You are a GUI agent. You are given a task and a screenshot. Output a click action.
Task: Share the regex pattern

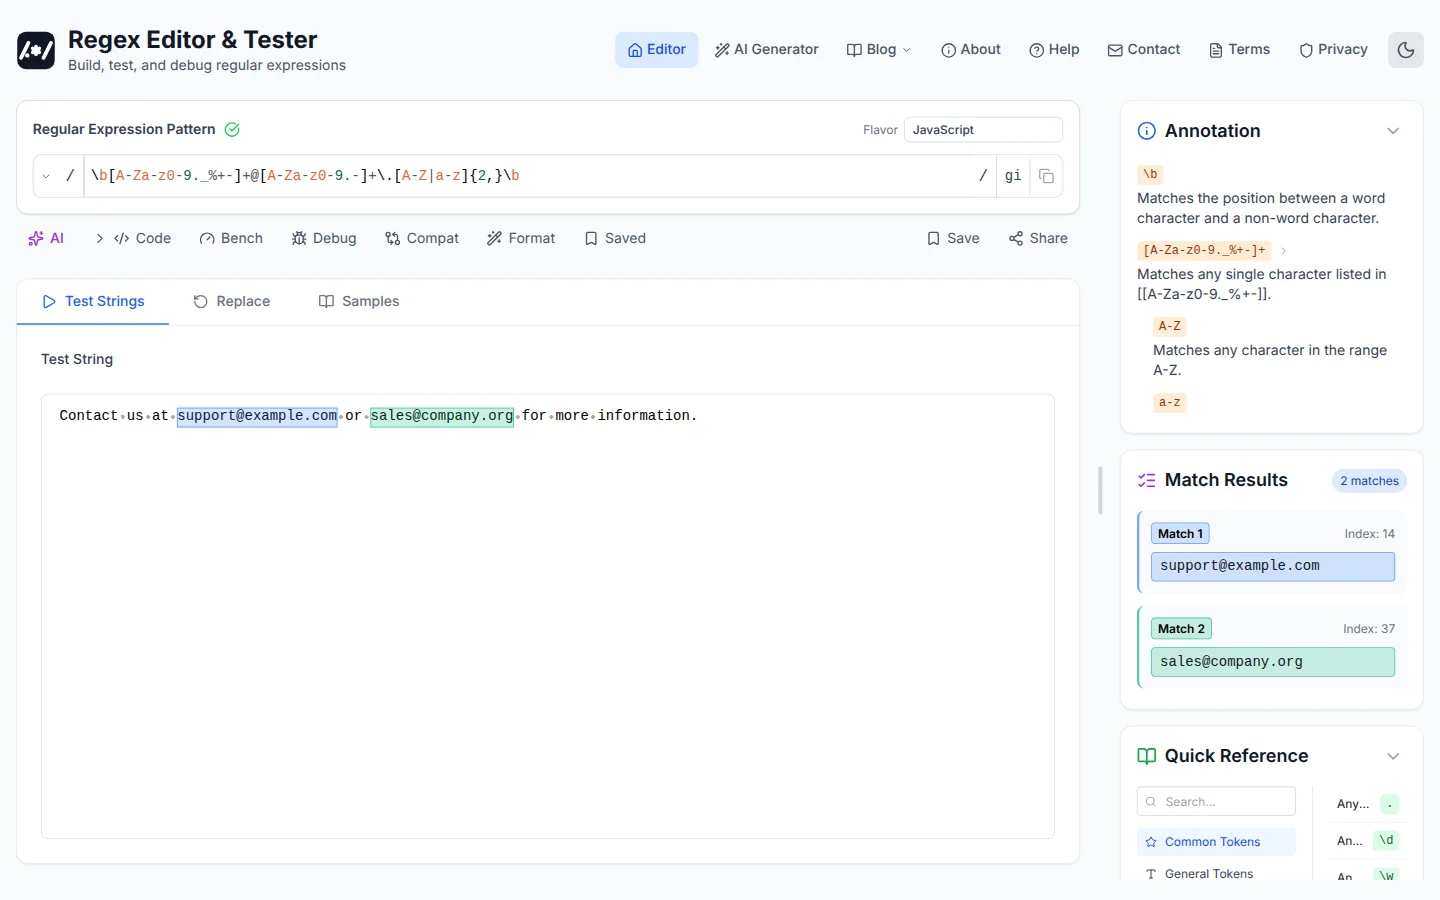point(1038,238)
